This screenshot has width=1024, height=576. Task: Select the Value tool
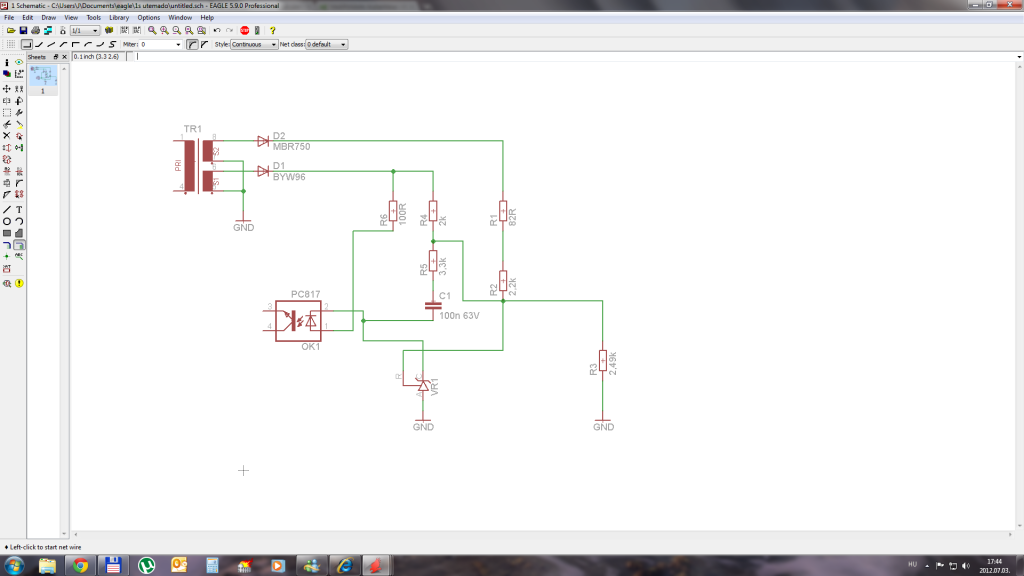pos(19,171)
